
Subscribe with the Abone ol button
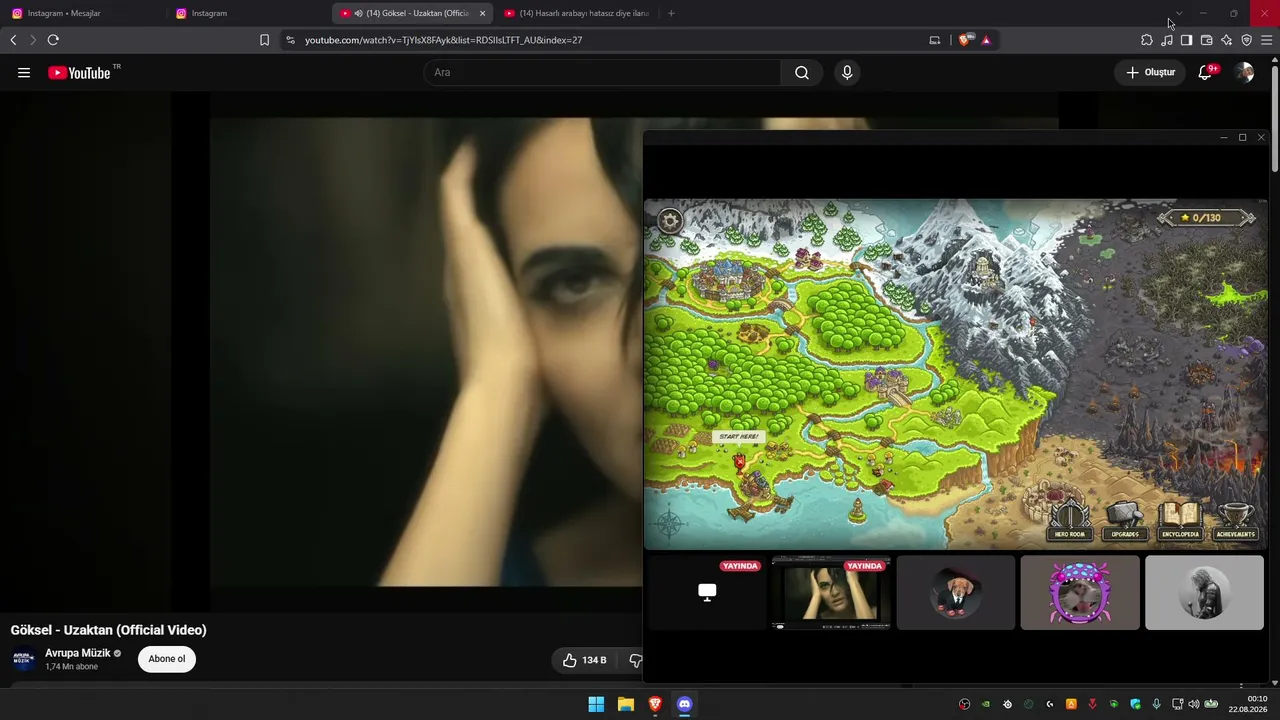pyautogui.click(x=167, y=659)
